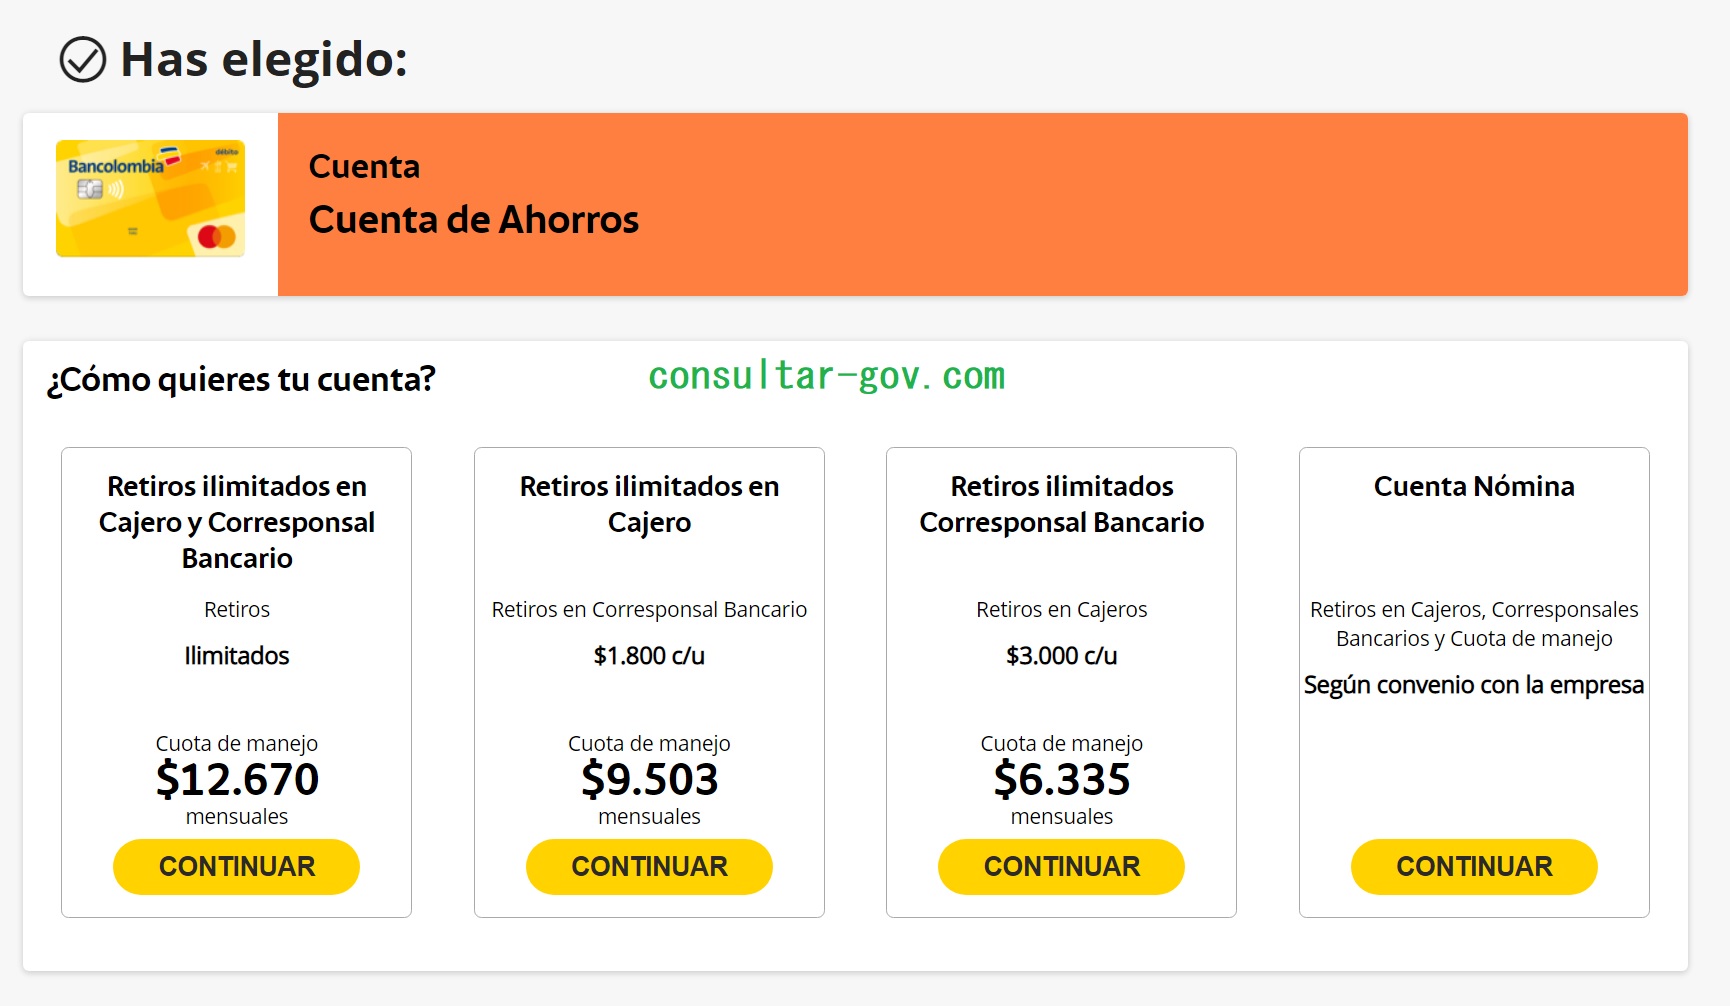The width and height of the screenshot is (1730, 1006).
Task: Select the Cajero y Corresponsal Bancario plan title
Action: pos(237,522)
